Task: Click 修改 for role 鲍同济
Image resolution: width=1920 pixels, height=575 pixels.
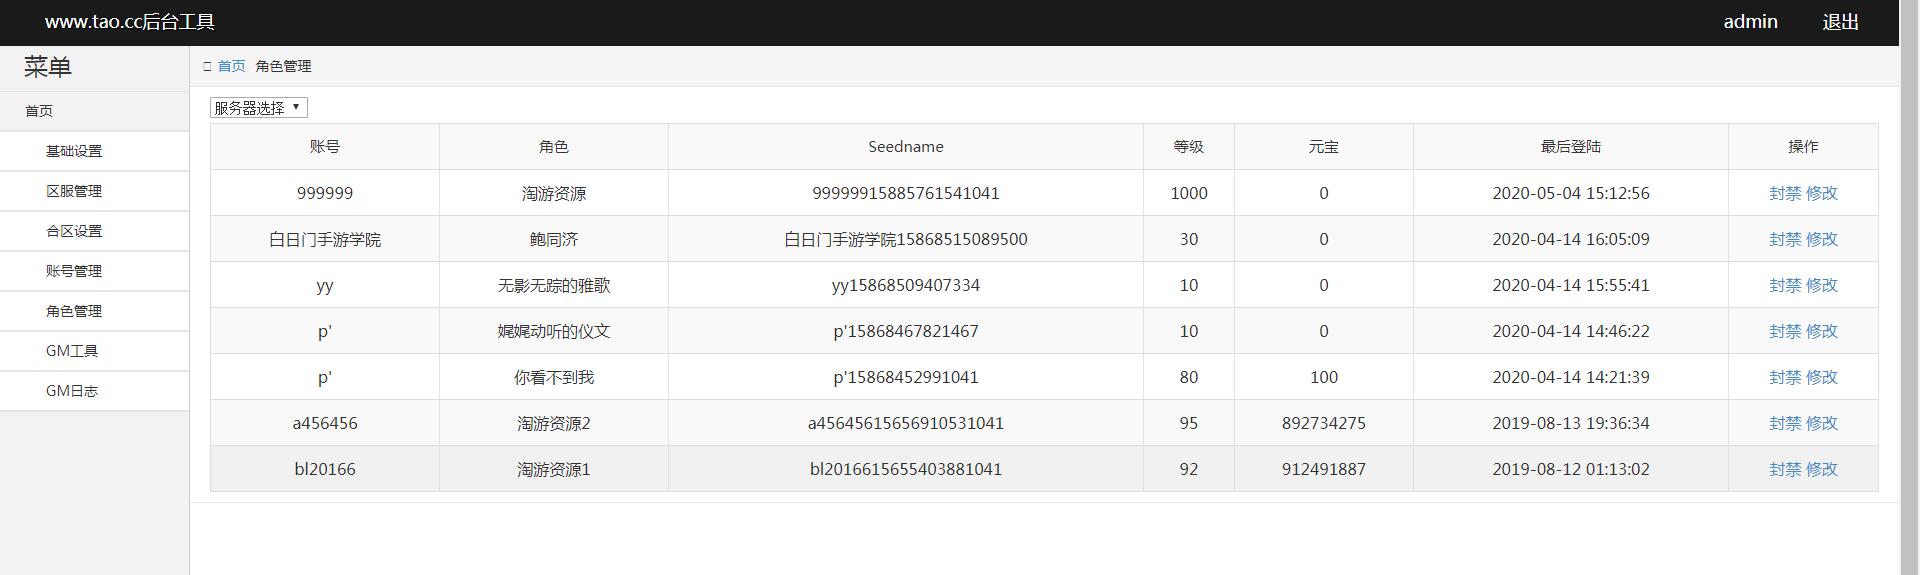Action: 1822,239
